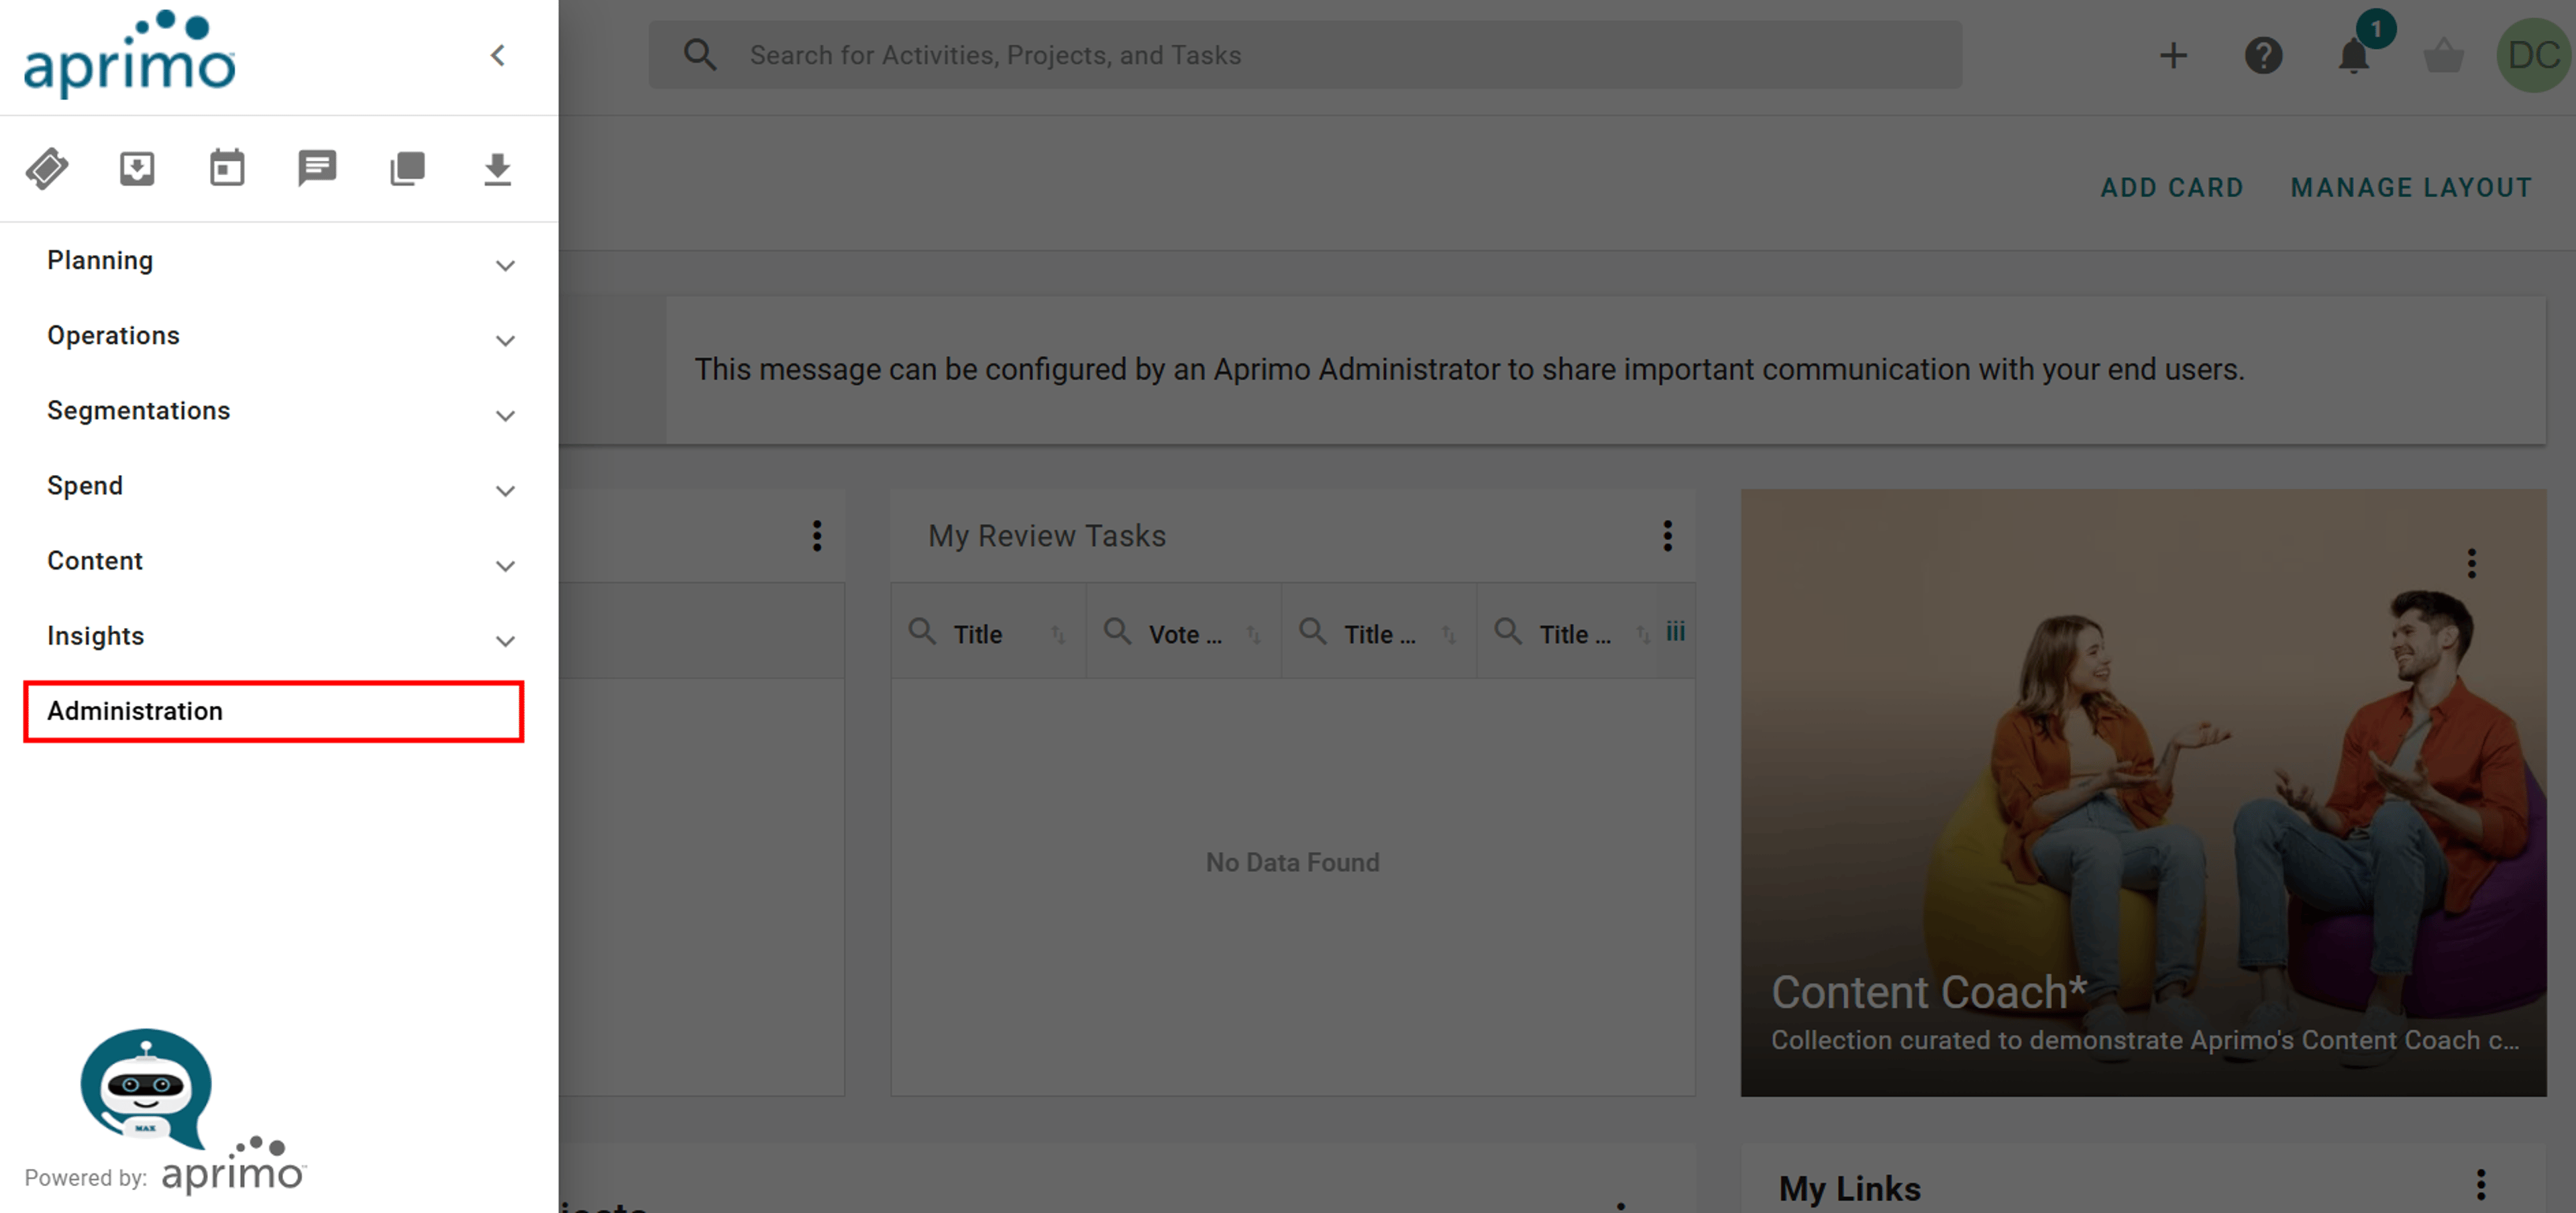Click the No Data Found message
Image resolution: width=2576 pixels, height=1213 pixels.
[x=1292, y=862]
